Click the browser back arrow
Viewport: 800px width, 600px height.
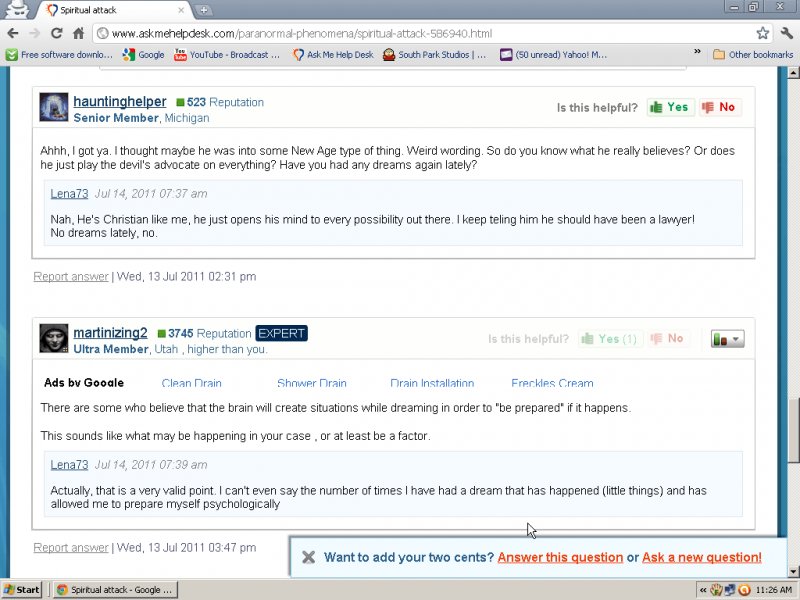click(x=13, y=33)
